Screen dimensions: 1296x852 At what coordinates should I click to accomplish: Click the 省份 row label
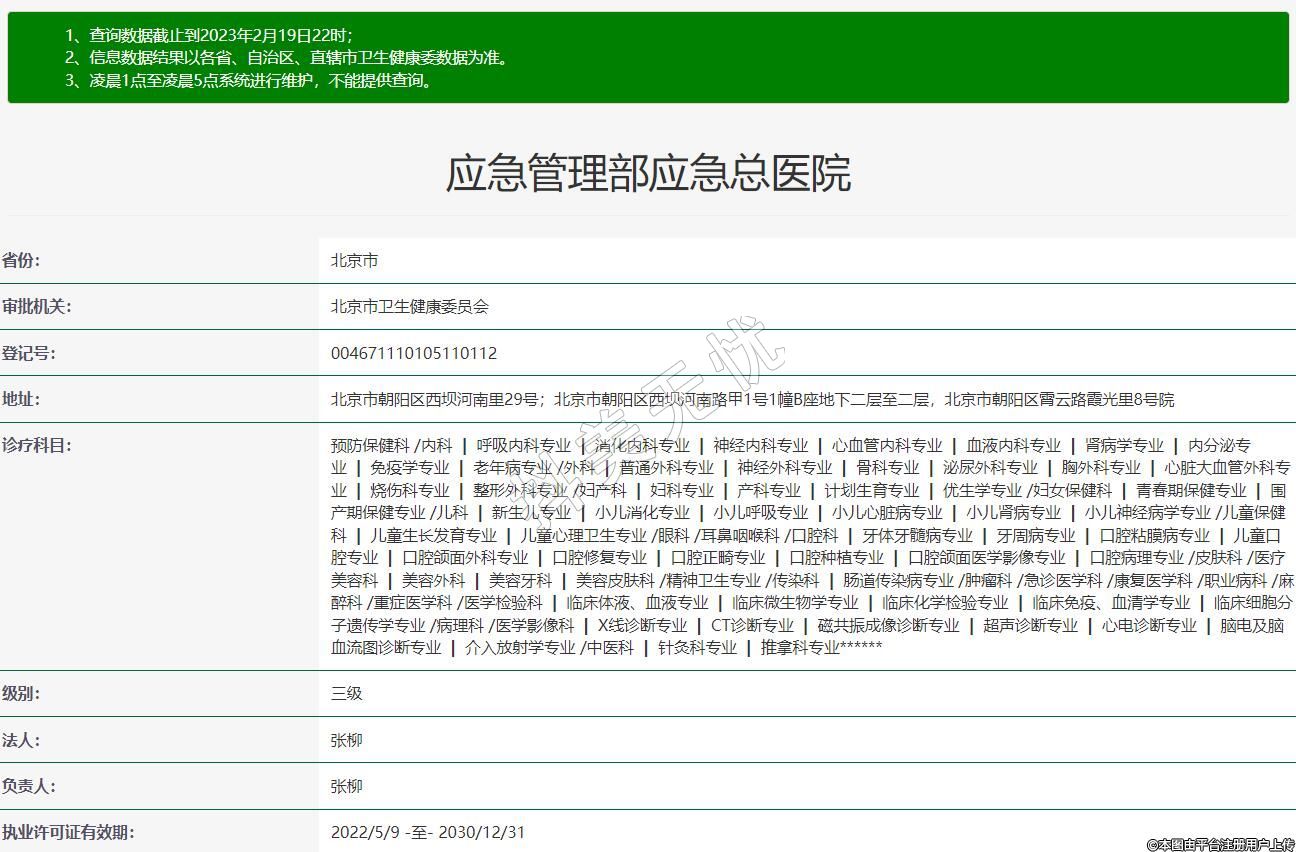[21, 261]
